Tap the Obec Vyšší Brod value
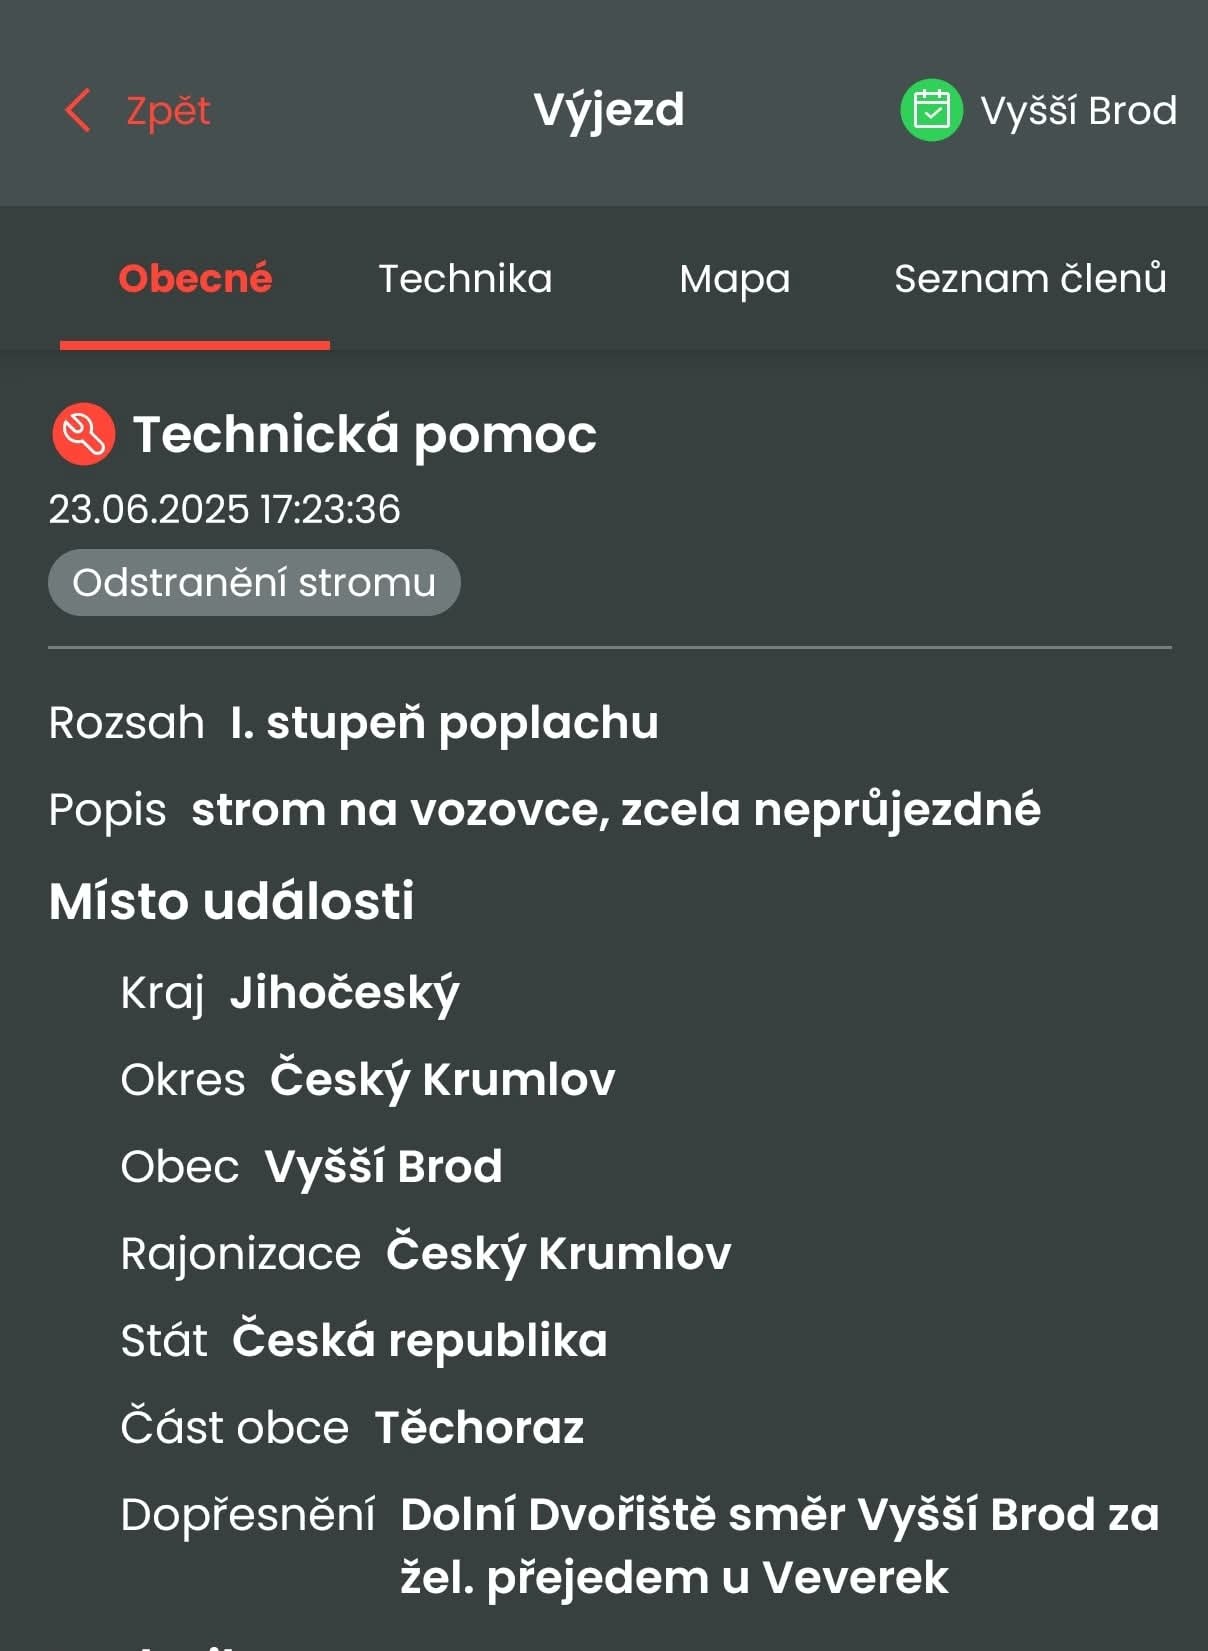1208x1651 pixels. tap(383, 1166)
